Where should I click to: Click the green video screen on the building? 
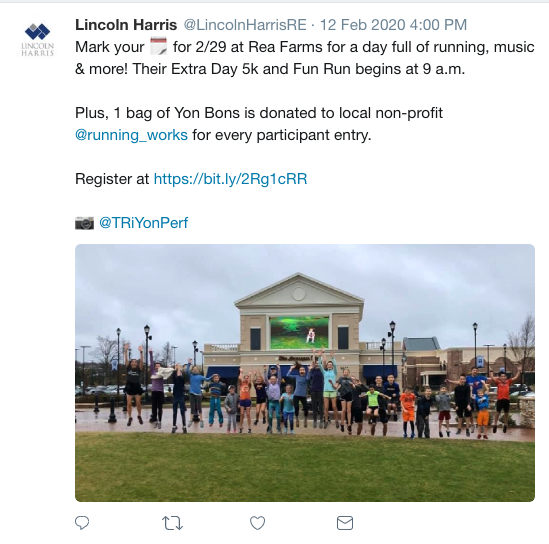[299, 333]
